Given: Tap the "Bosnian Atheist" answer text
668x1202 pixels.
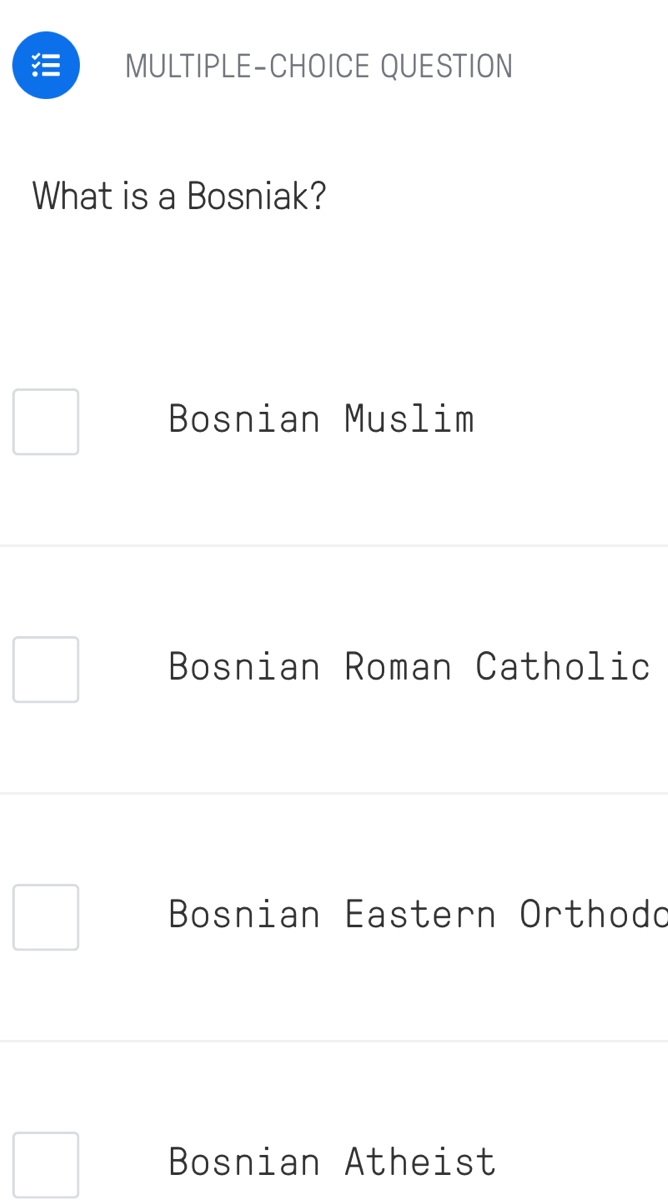Looking at the screenshot, I should tap(332, 1162).
